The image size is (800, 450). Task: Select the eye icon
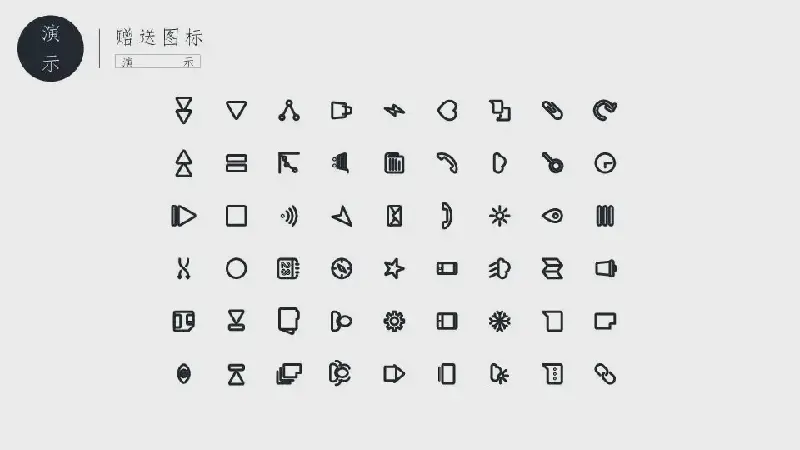click(552, 216)
